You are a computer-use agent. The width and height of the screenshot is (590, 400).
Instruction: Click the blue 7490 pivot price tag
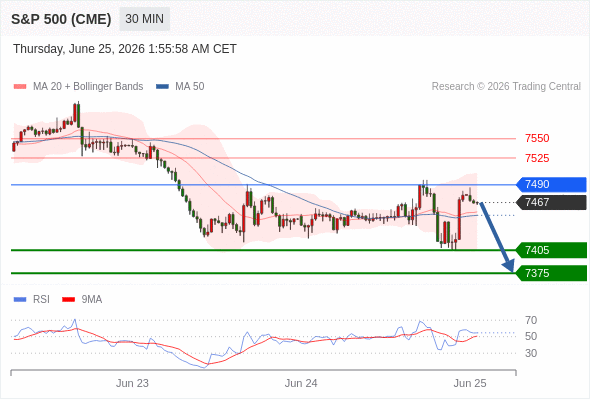(551, 184)
